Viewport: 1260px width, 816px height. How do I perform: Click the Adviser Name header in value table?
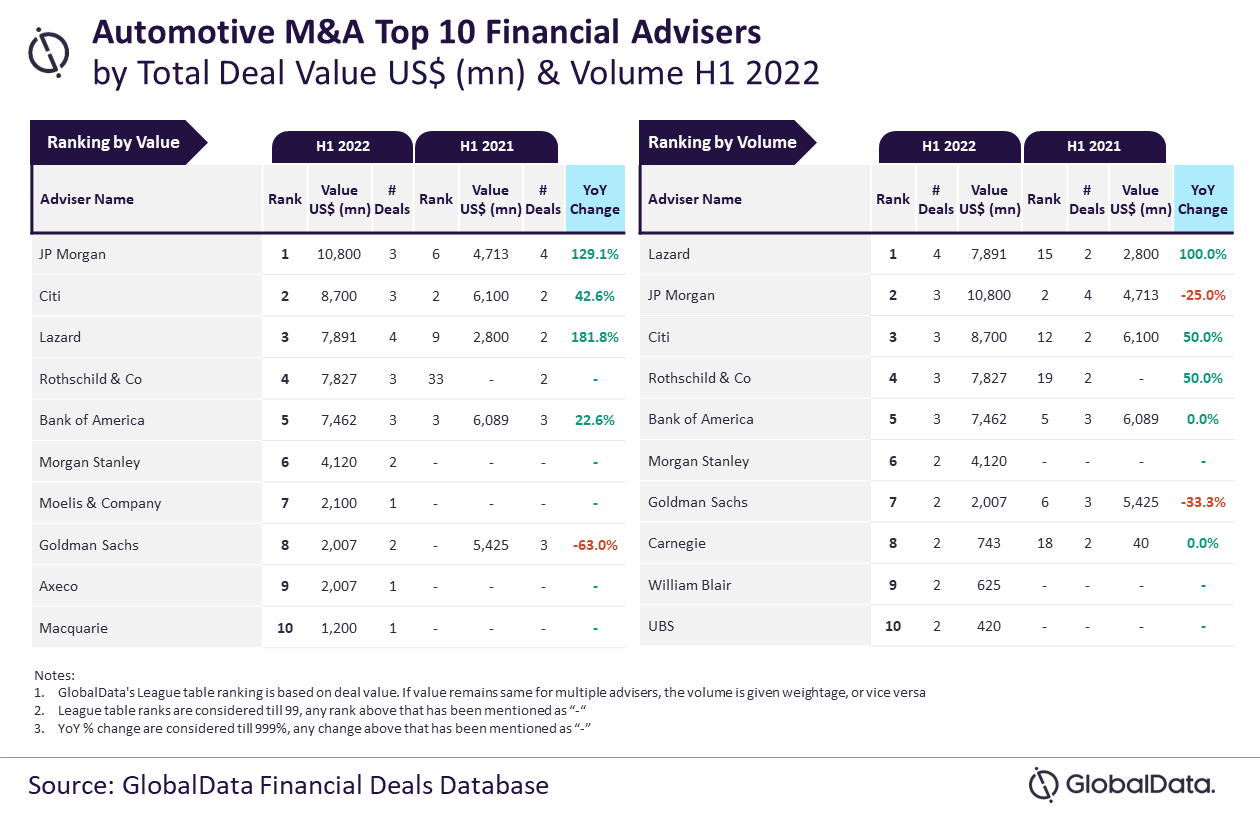[87, 199]
